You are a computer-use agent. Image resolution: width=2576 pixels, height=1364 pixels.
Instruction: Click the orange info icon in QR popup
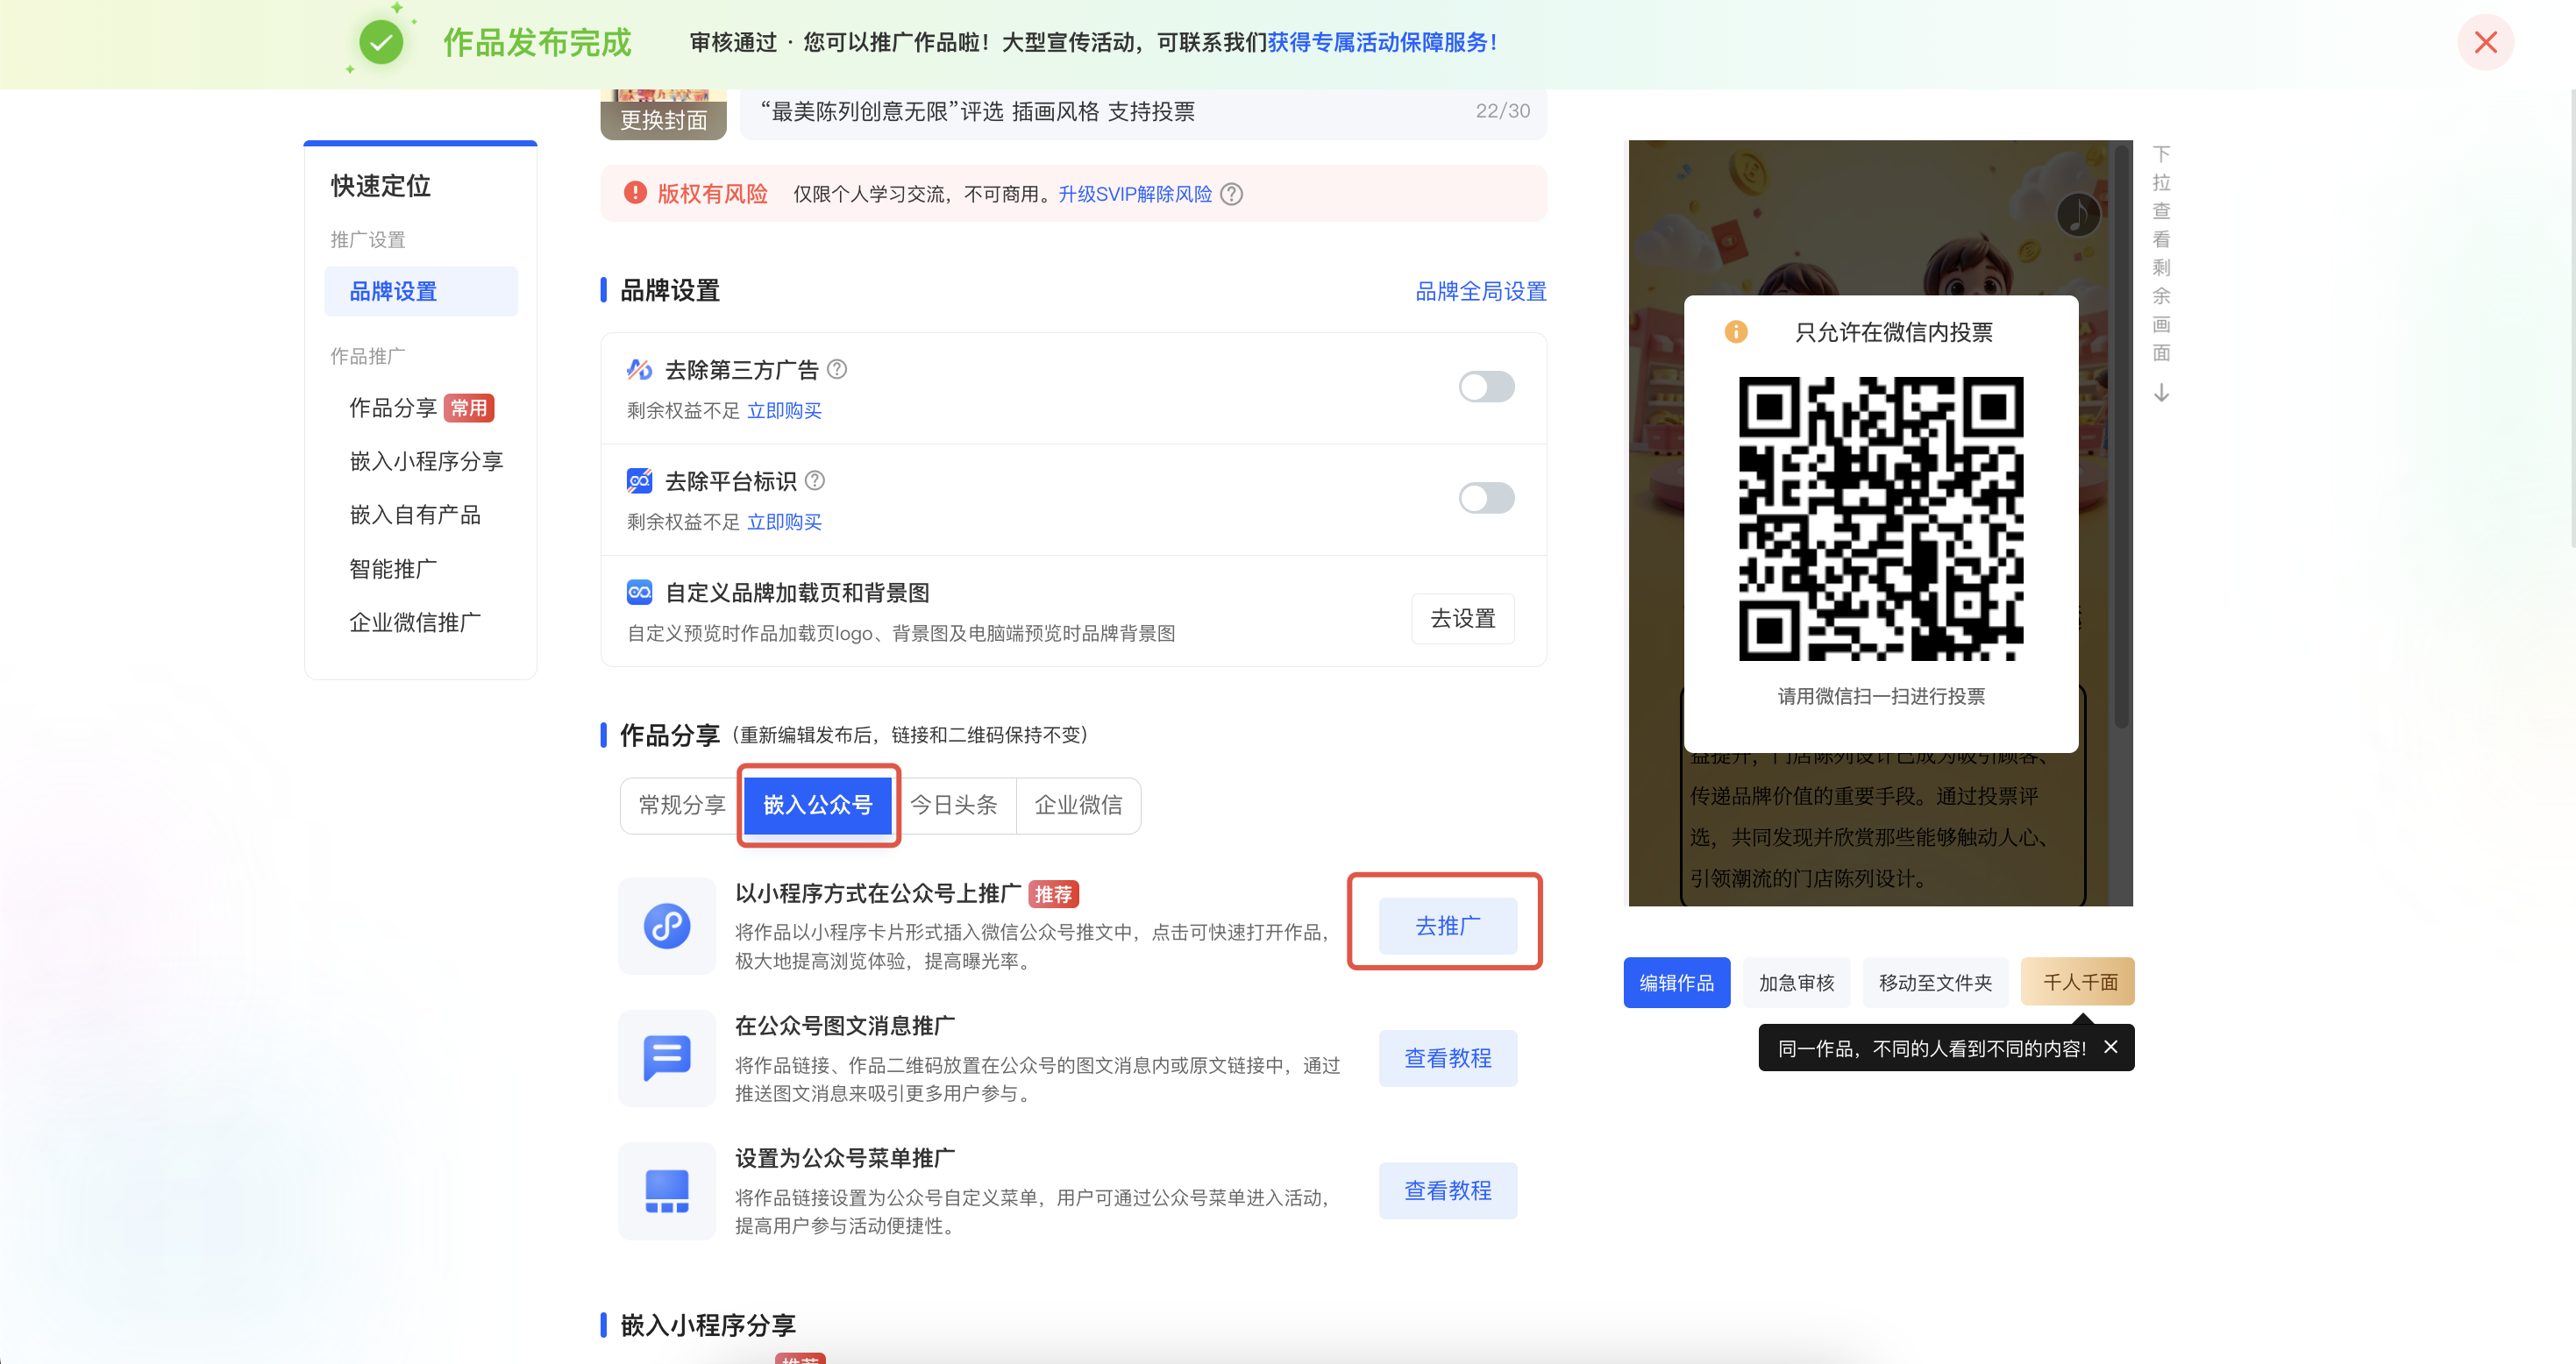(x=1736, y=332)
